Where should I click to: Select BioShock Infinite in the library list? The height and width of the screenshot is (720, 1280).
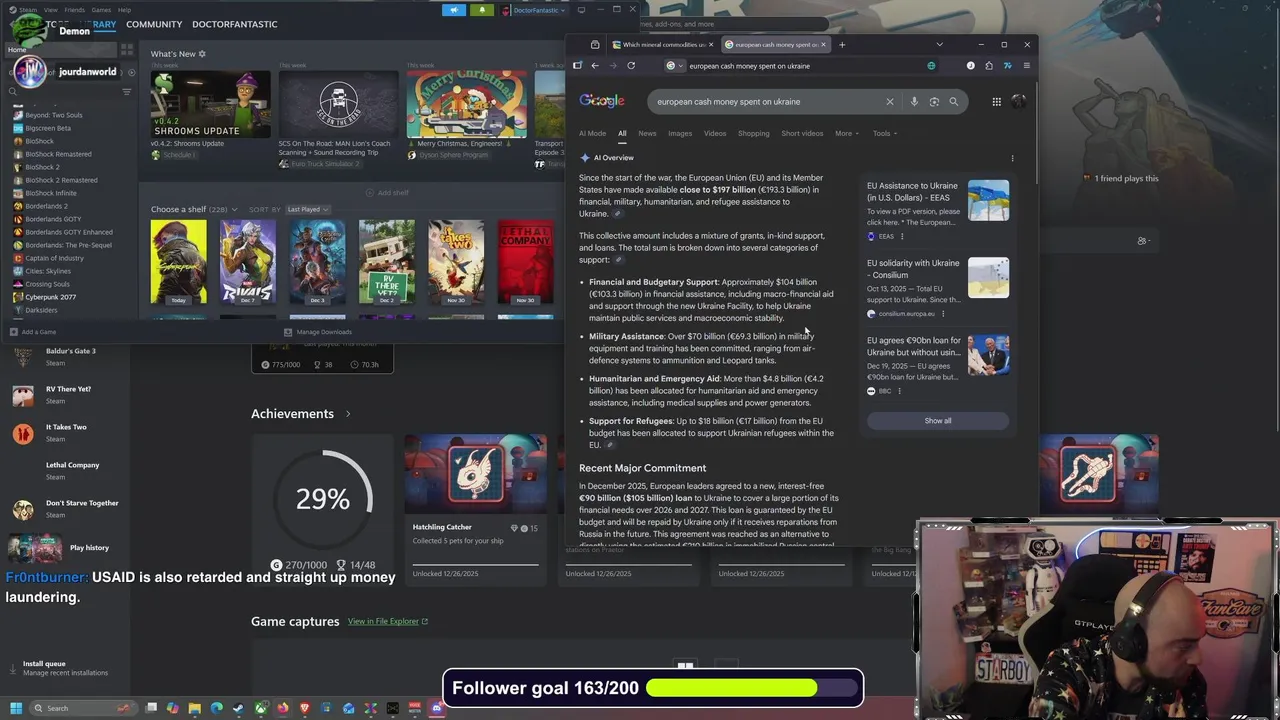click(x=51, y=193)
